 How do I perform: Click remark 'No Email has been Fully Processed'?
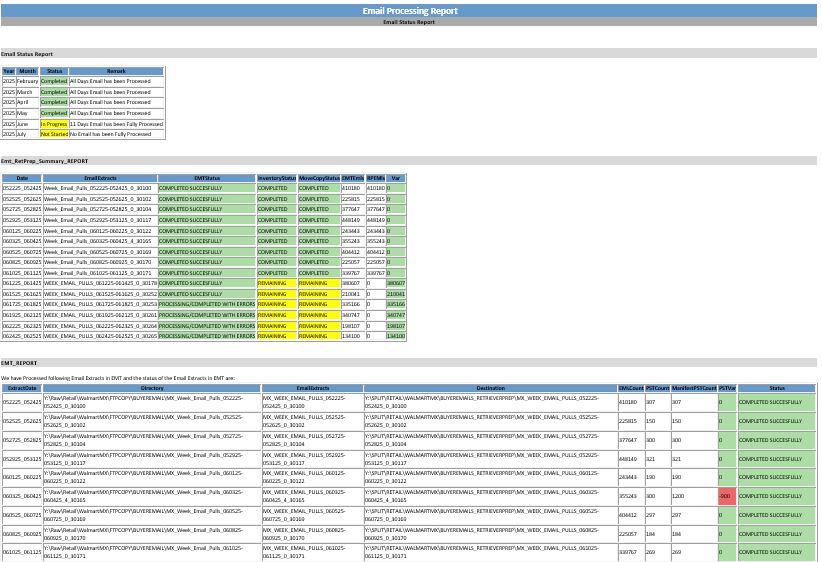tap(116, 134)
